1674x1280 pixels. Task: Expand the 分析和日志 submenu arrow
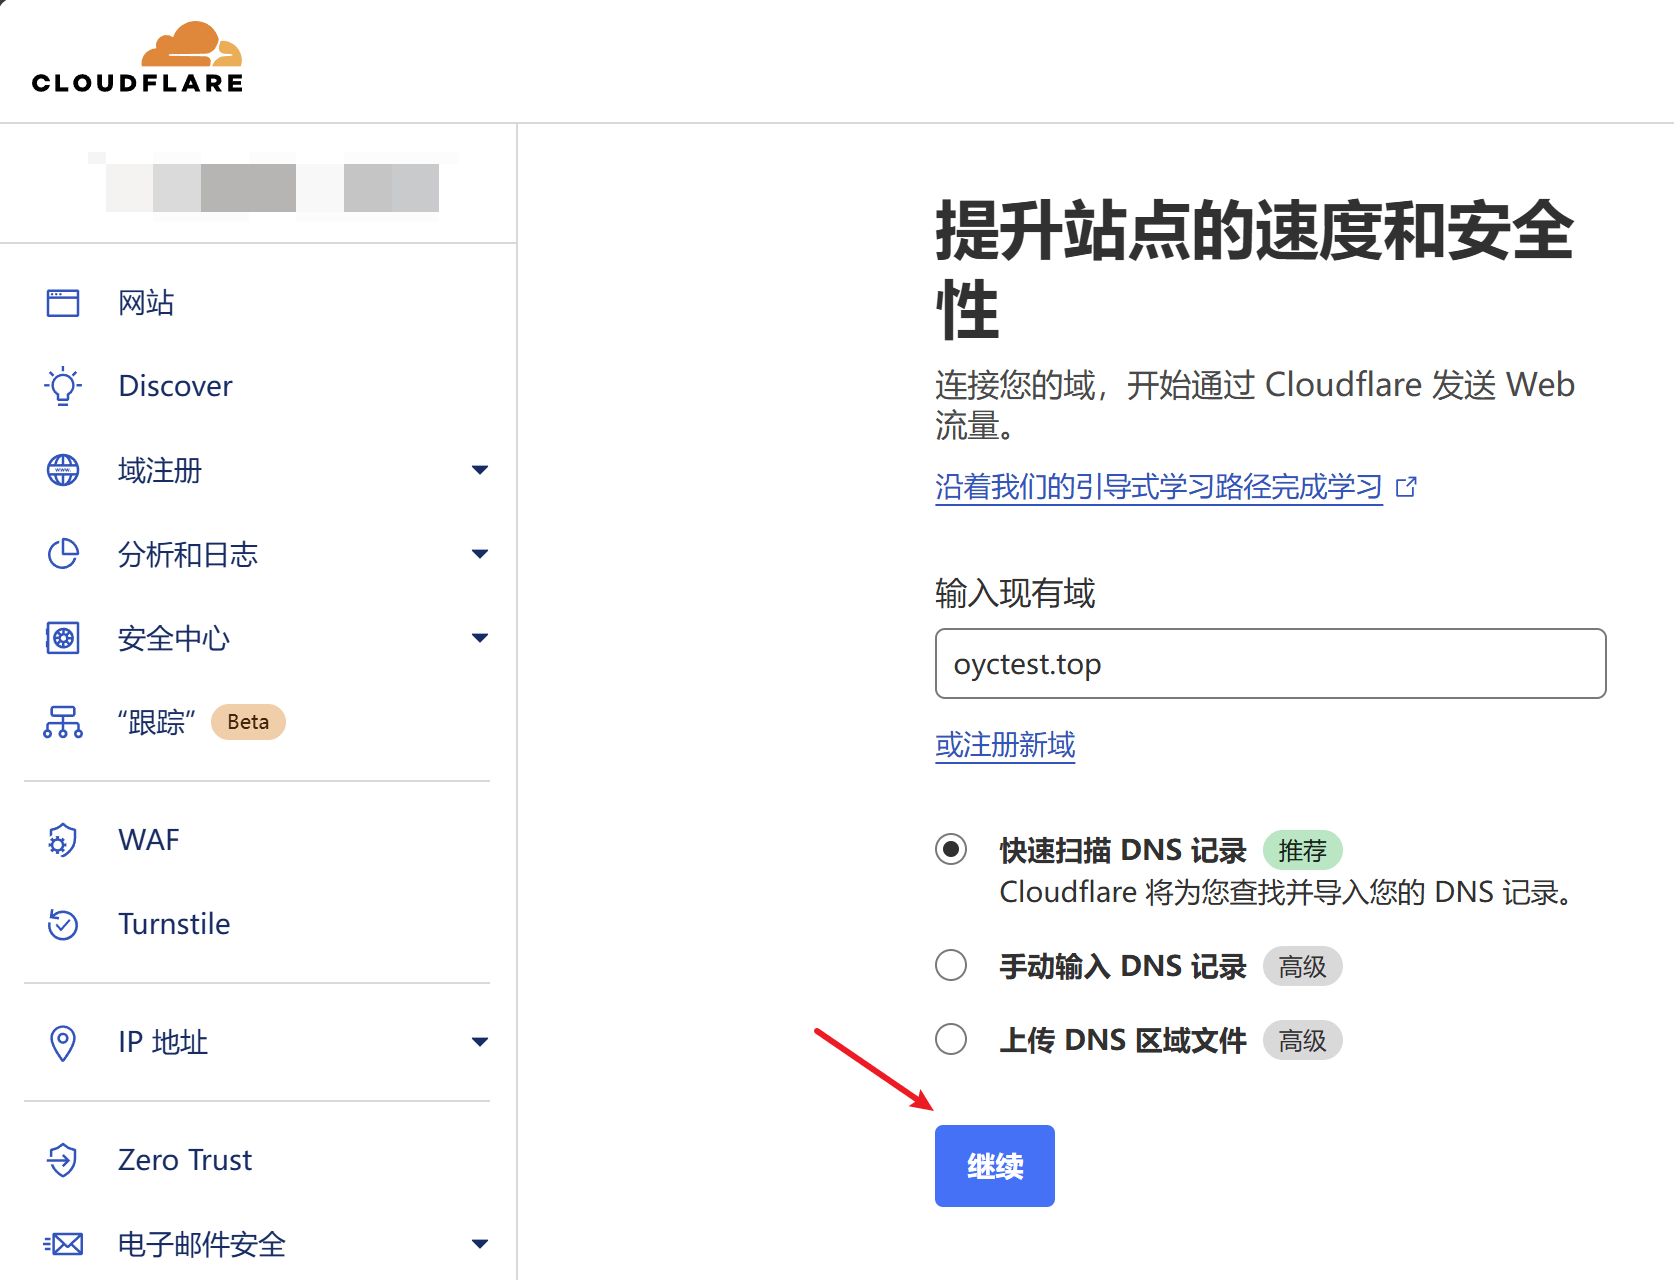click(480, 554)
